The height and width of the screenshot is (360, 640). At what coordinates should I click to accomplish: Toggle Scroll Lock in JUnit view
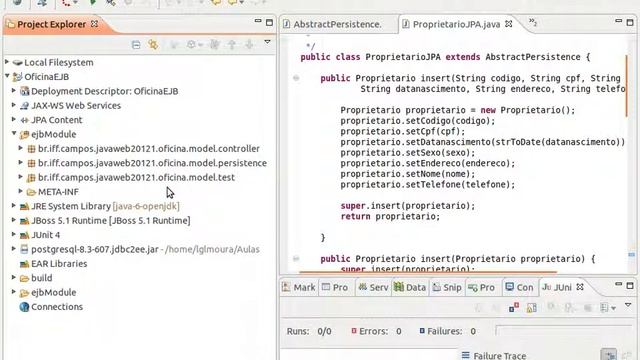(531, 307)
